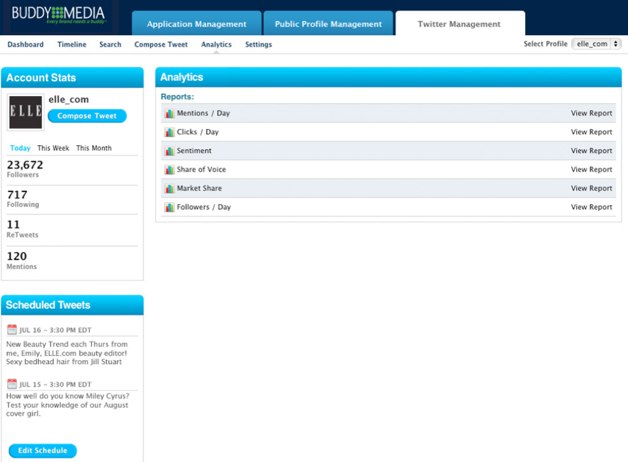628x462 pixels.
Task: Show This Month account stats
Action: tap(94, 148)
